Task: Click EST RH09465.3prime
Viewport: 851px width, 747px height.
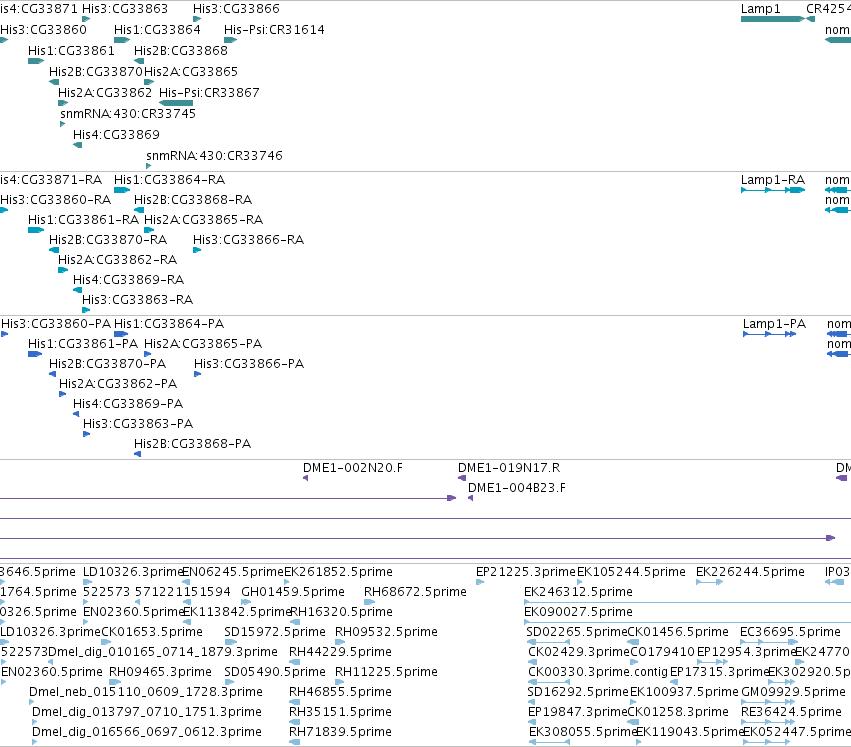Action: pos(161,673)
